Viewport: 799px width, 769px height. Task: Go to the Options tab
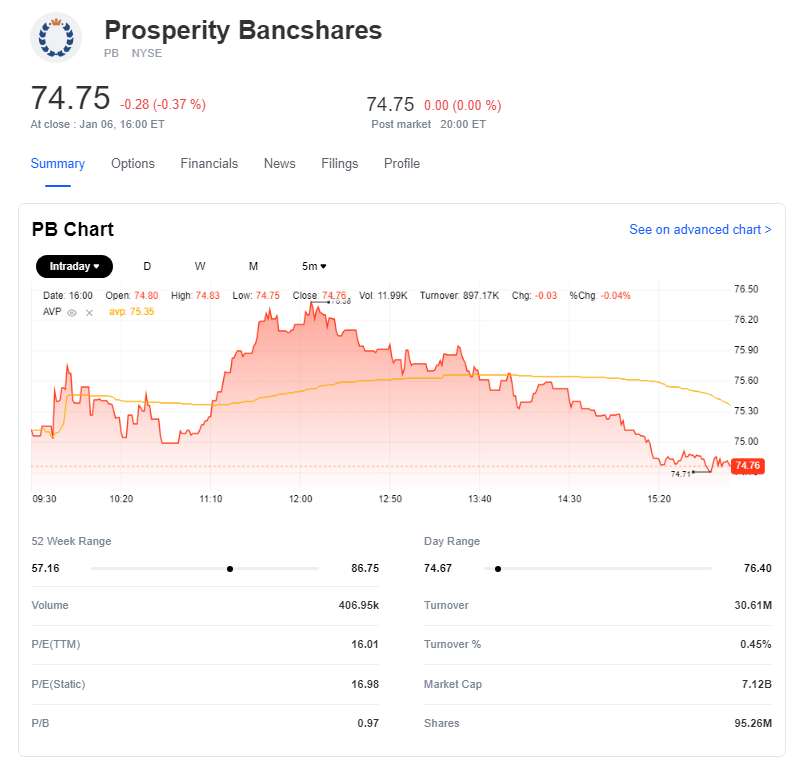tap(133, 164)
